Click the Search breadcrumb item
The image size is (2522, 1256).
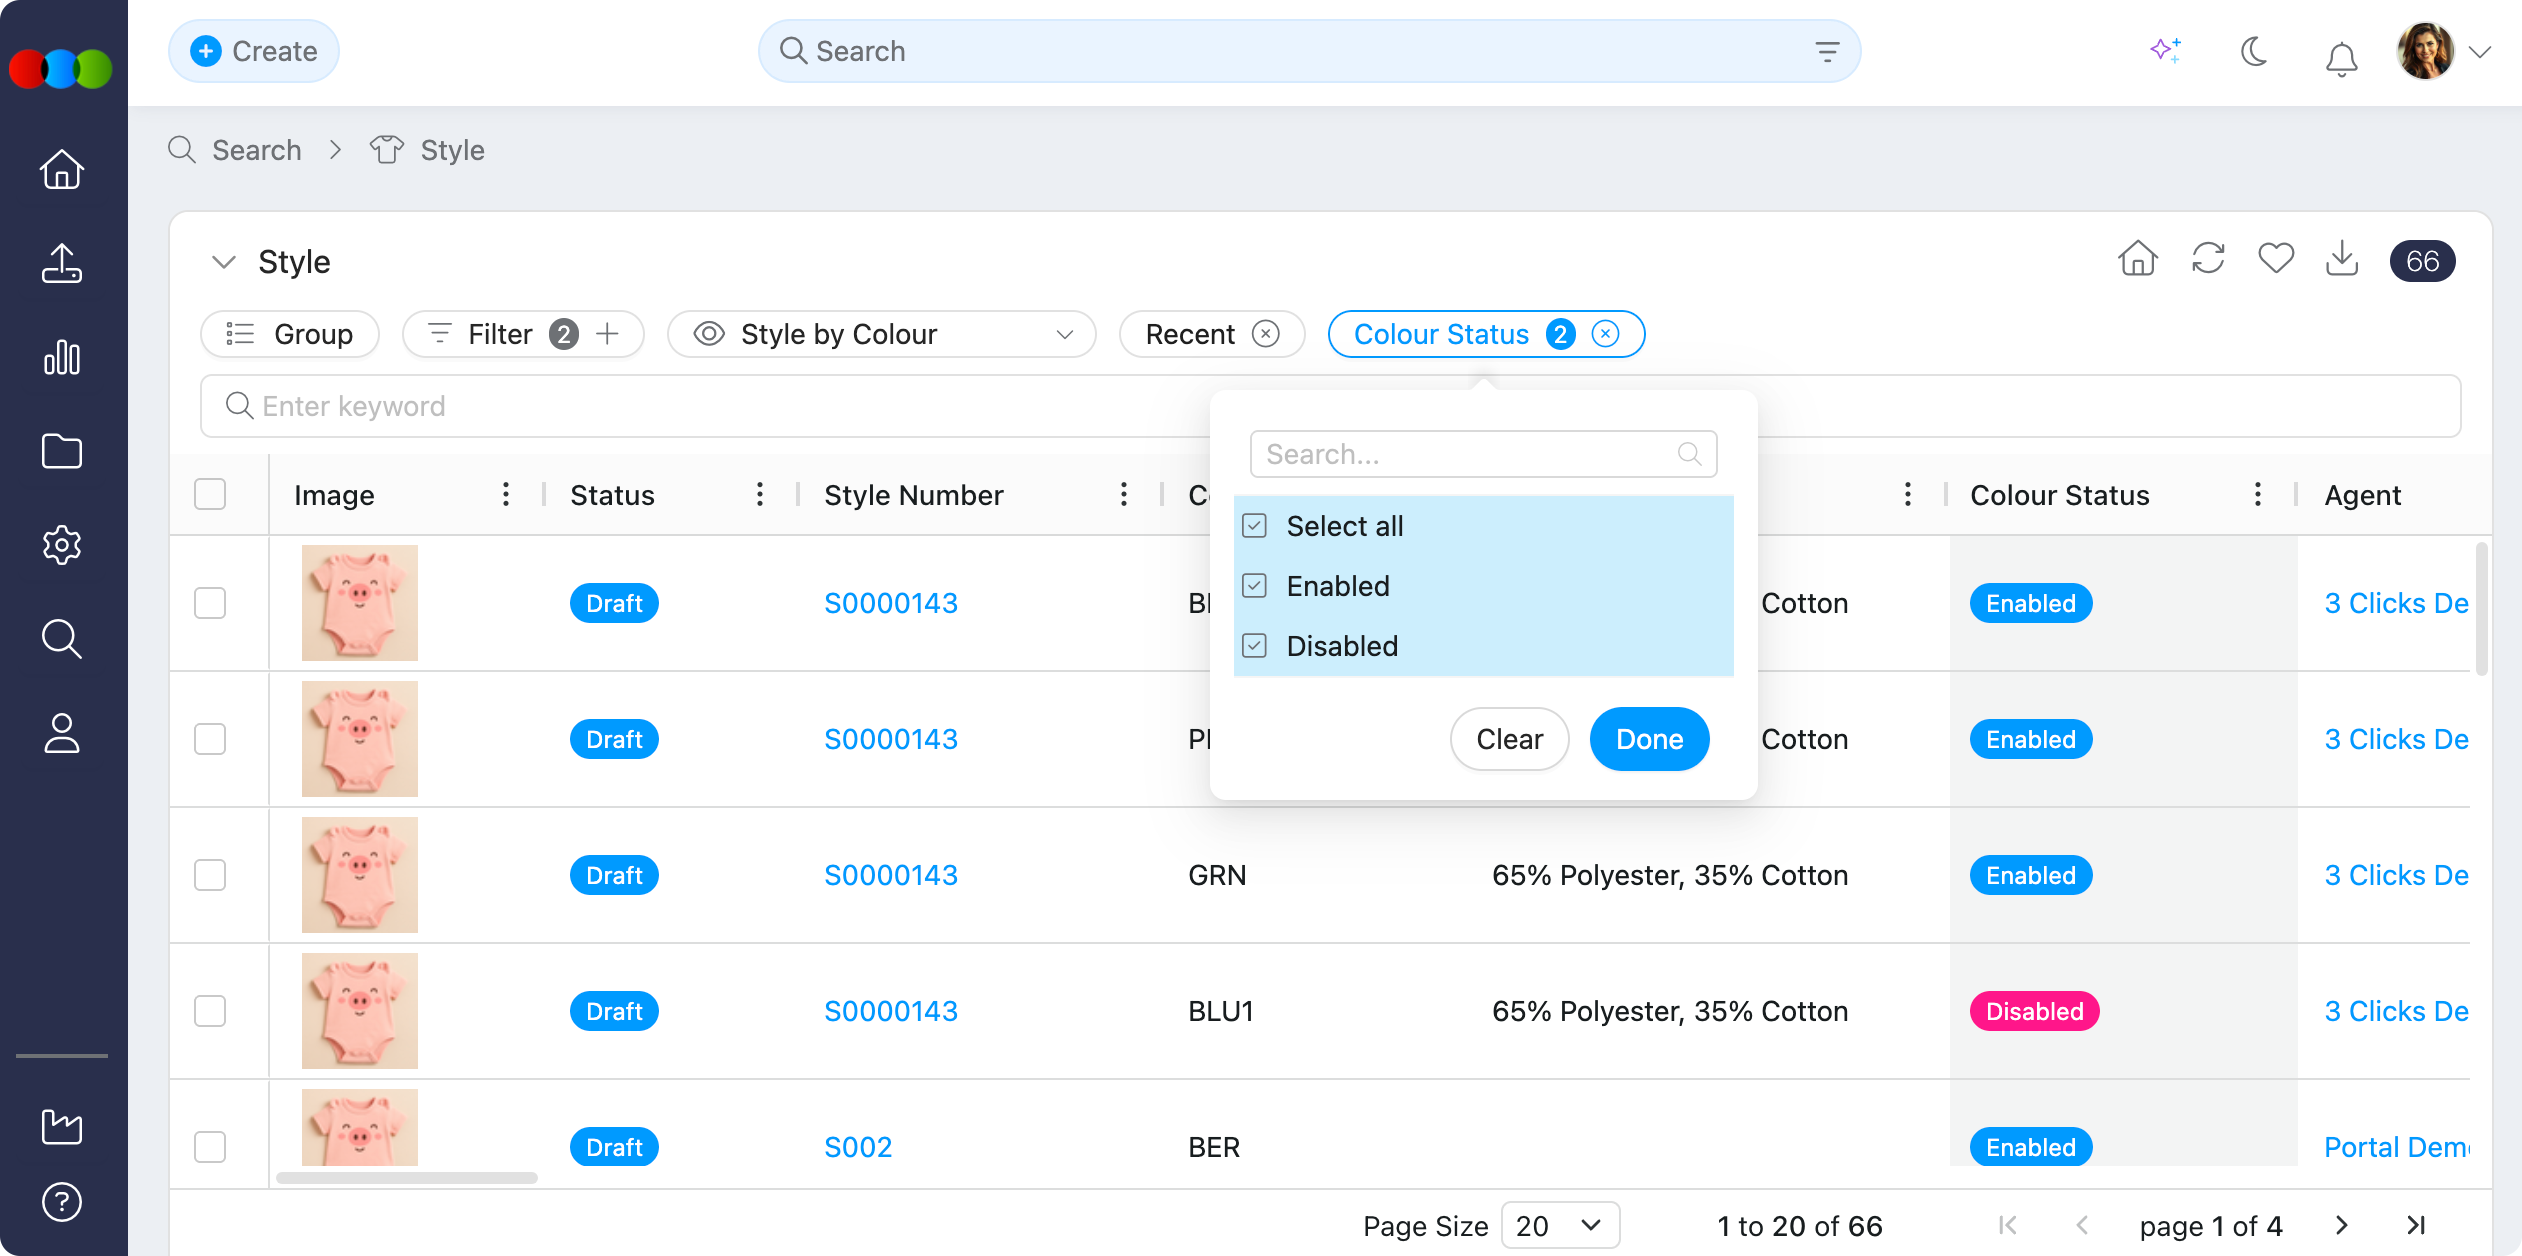click(256, 150)
